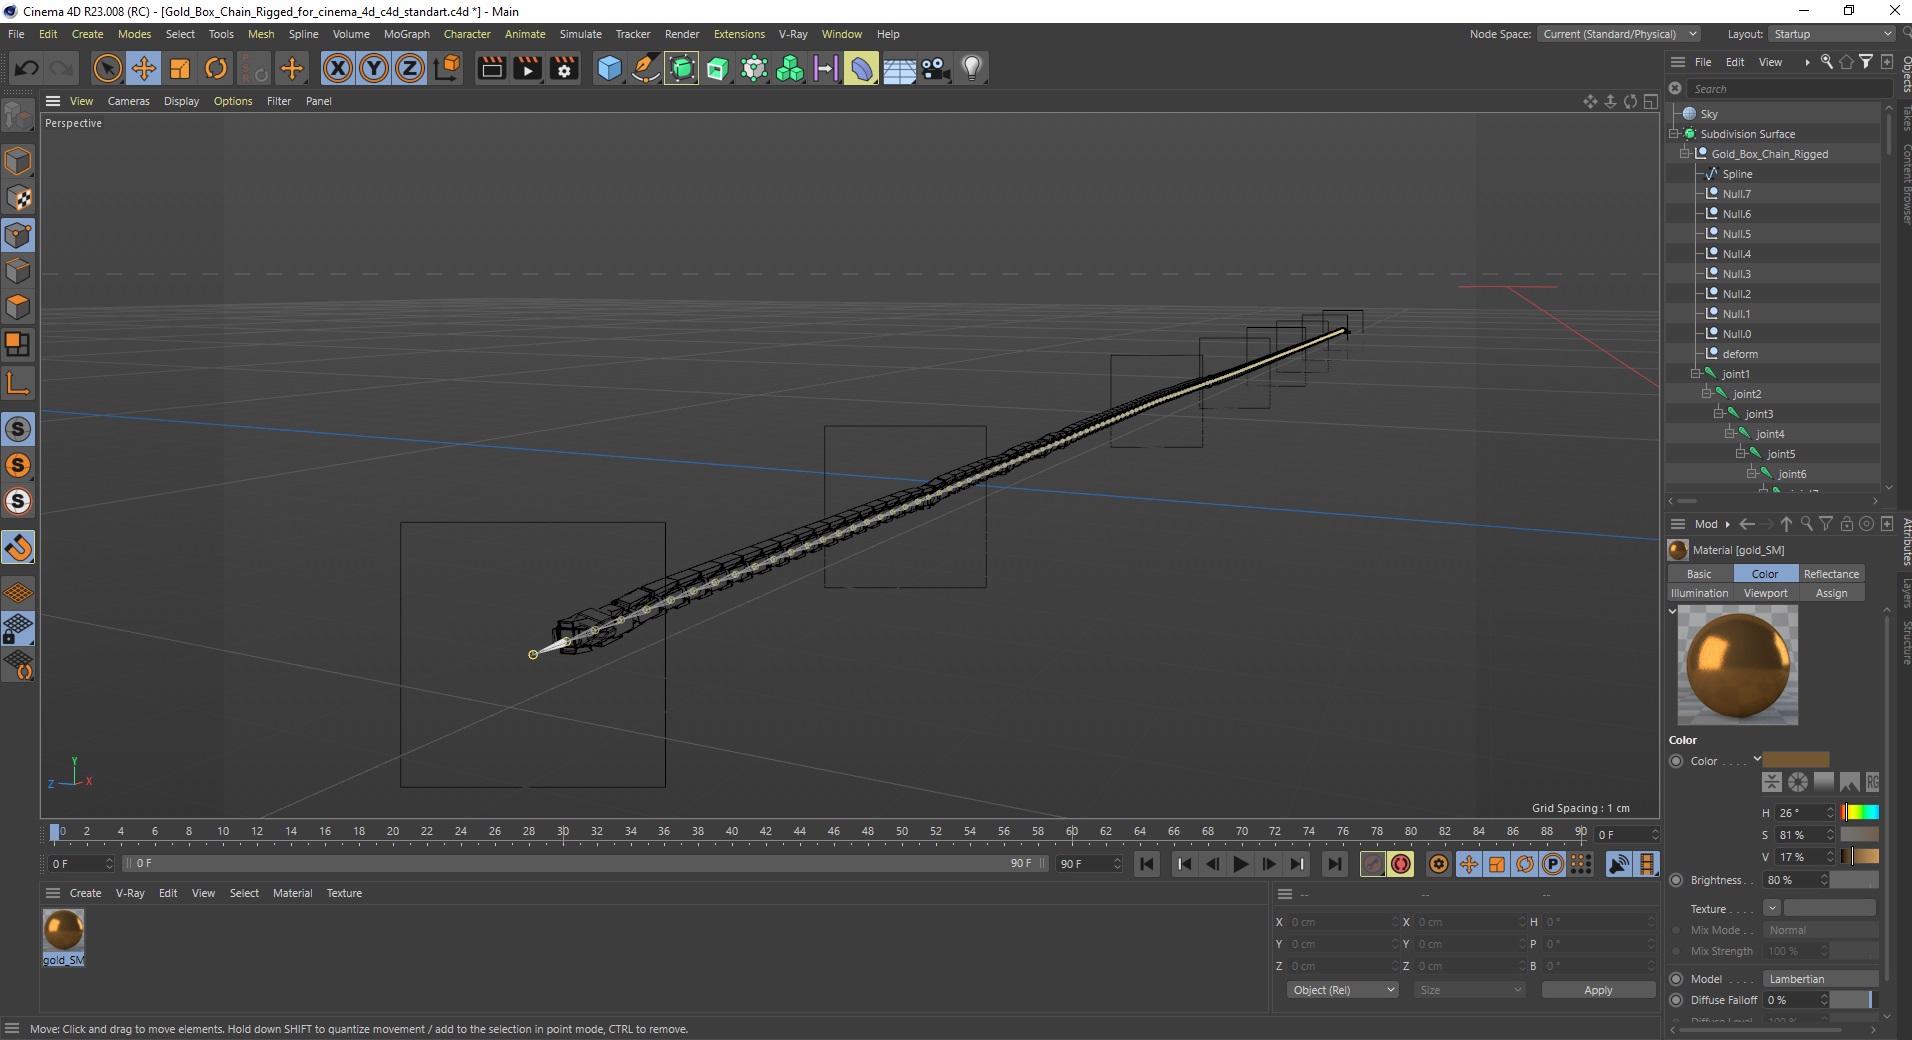Toggle the Brightness parameter animation dot
The image size is (1912, 1040).
point(1676,880)
